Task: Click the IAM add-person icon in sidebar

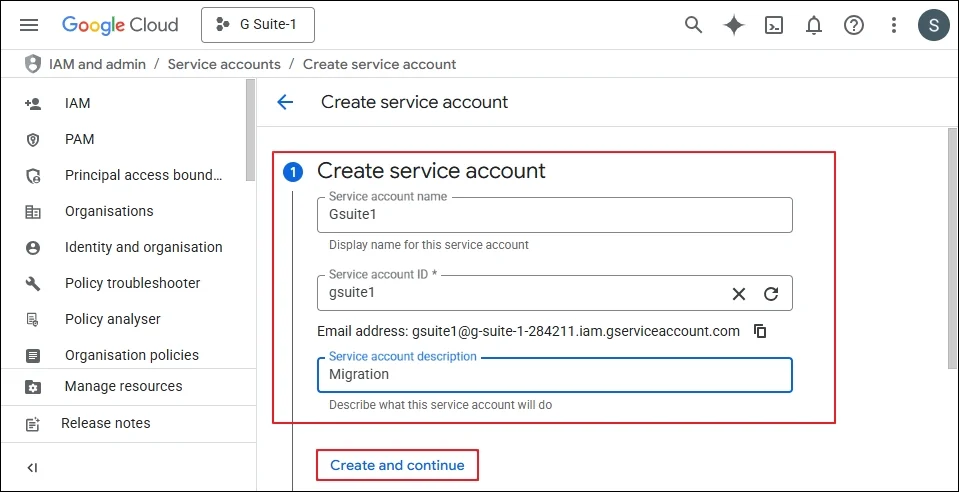Action: coord(33,103)
